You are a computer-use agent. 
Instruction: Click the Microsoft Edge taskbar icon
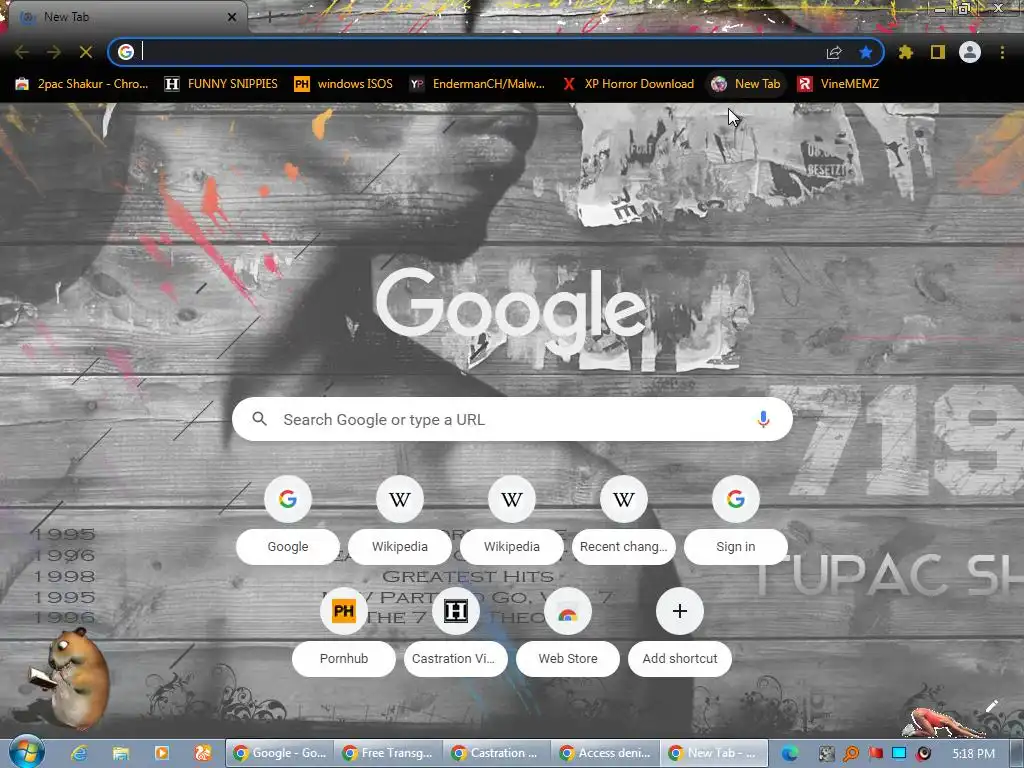coord(790,754)
